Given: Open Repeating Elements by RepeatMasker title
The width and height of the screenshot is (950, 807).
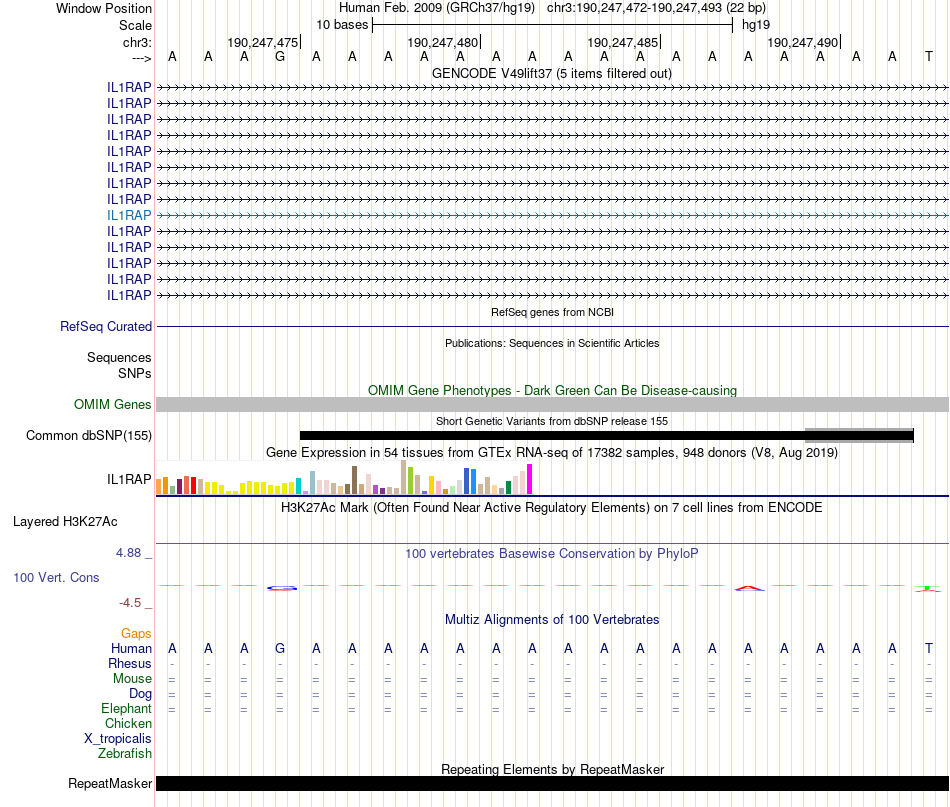Looking at the screenshot, I should click(552, 769).
